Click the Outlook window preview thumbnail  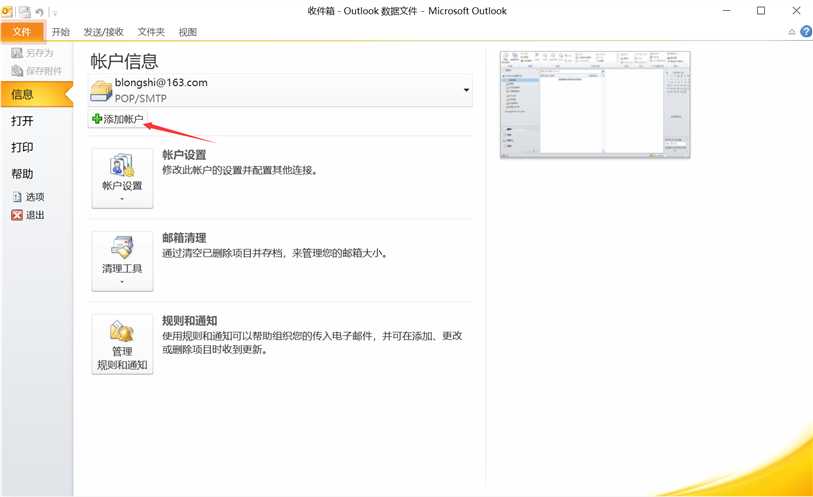point(595,104)
